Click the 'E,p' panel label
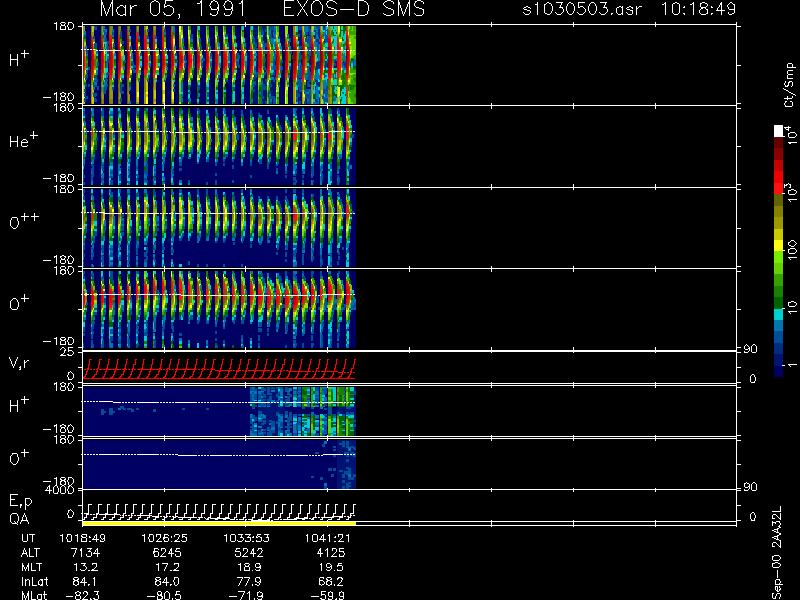The width and height of the screenshot is (800, 600). 20,502
